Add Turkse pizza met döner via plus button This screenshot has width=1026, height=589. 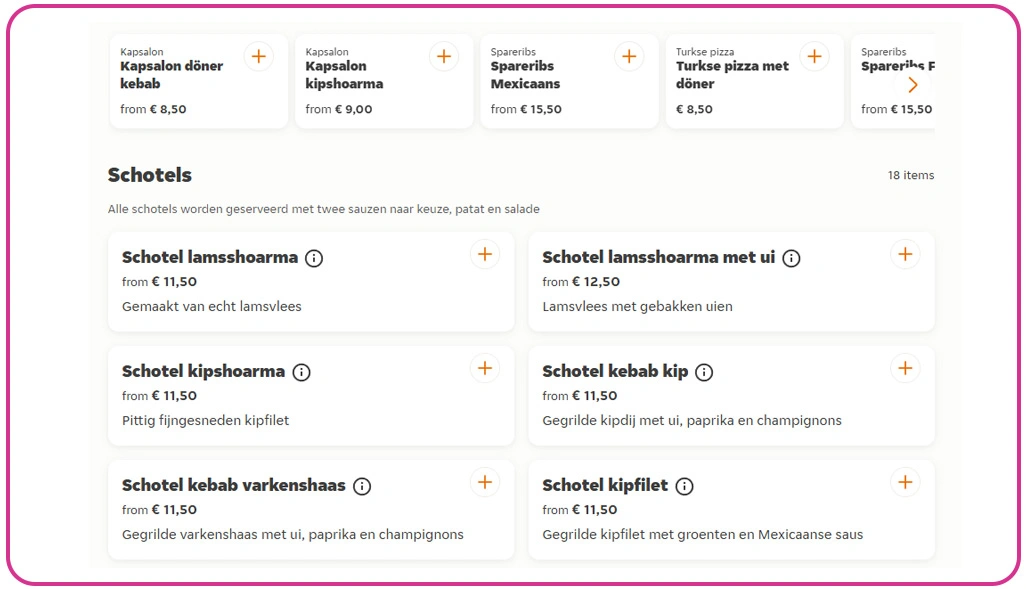click(815, 56)
